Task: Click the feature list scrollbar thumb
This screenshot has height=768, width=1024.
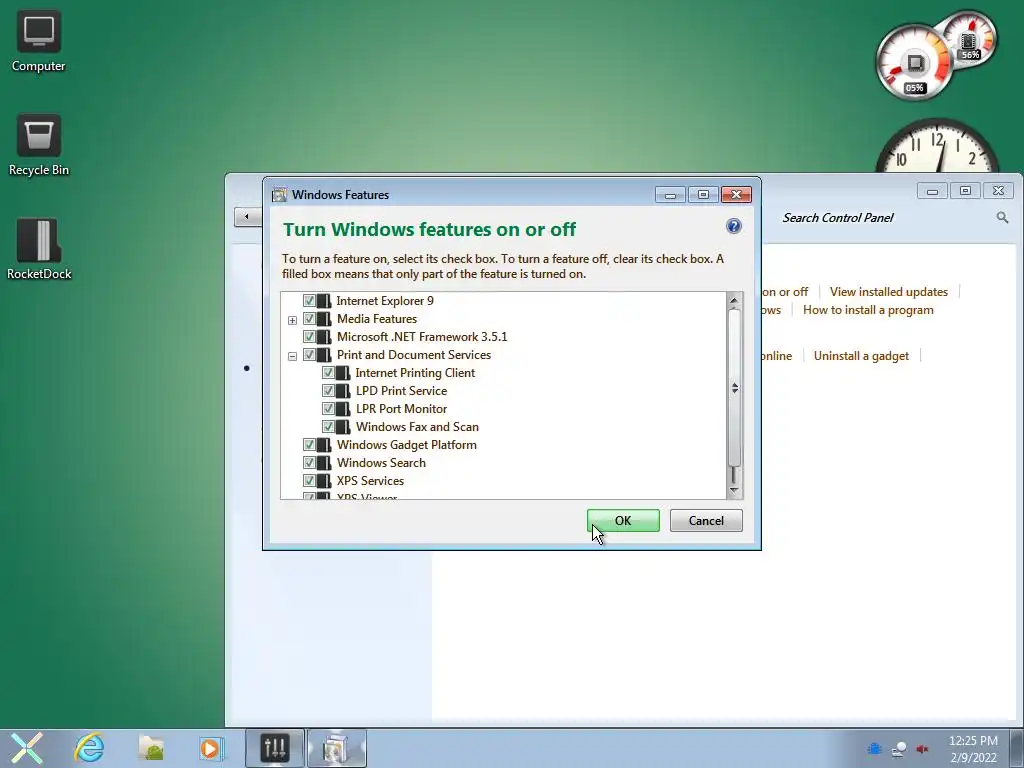Action: [734, 388]
